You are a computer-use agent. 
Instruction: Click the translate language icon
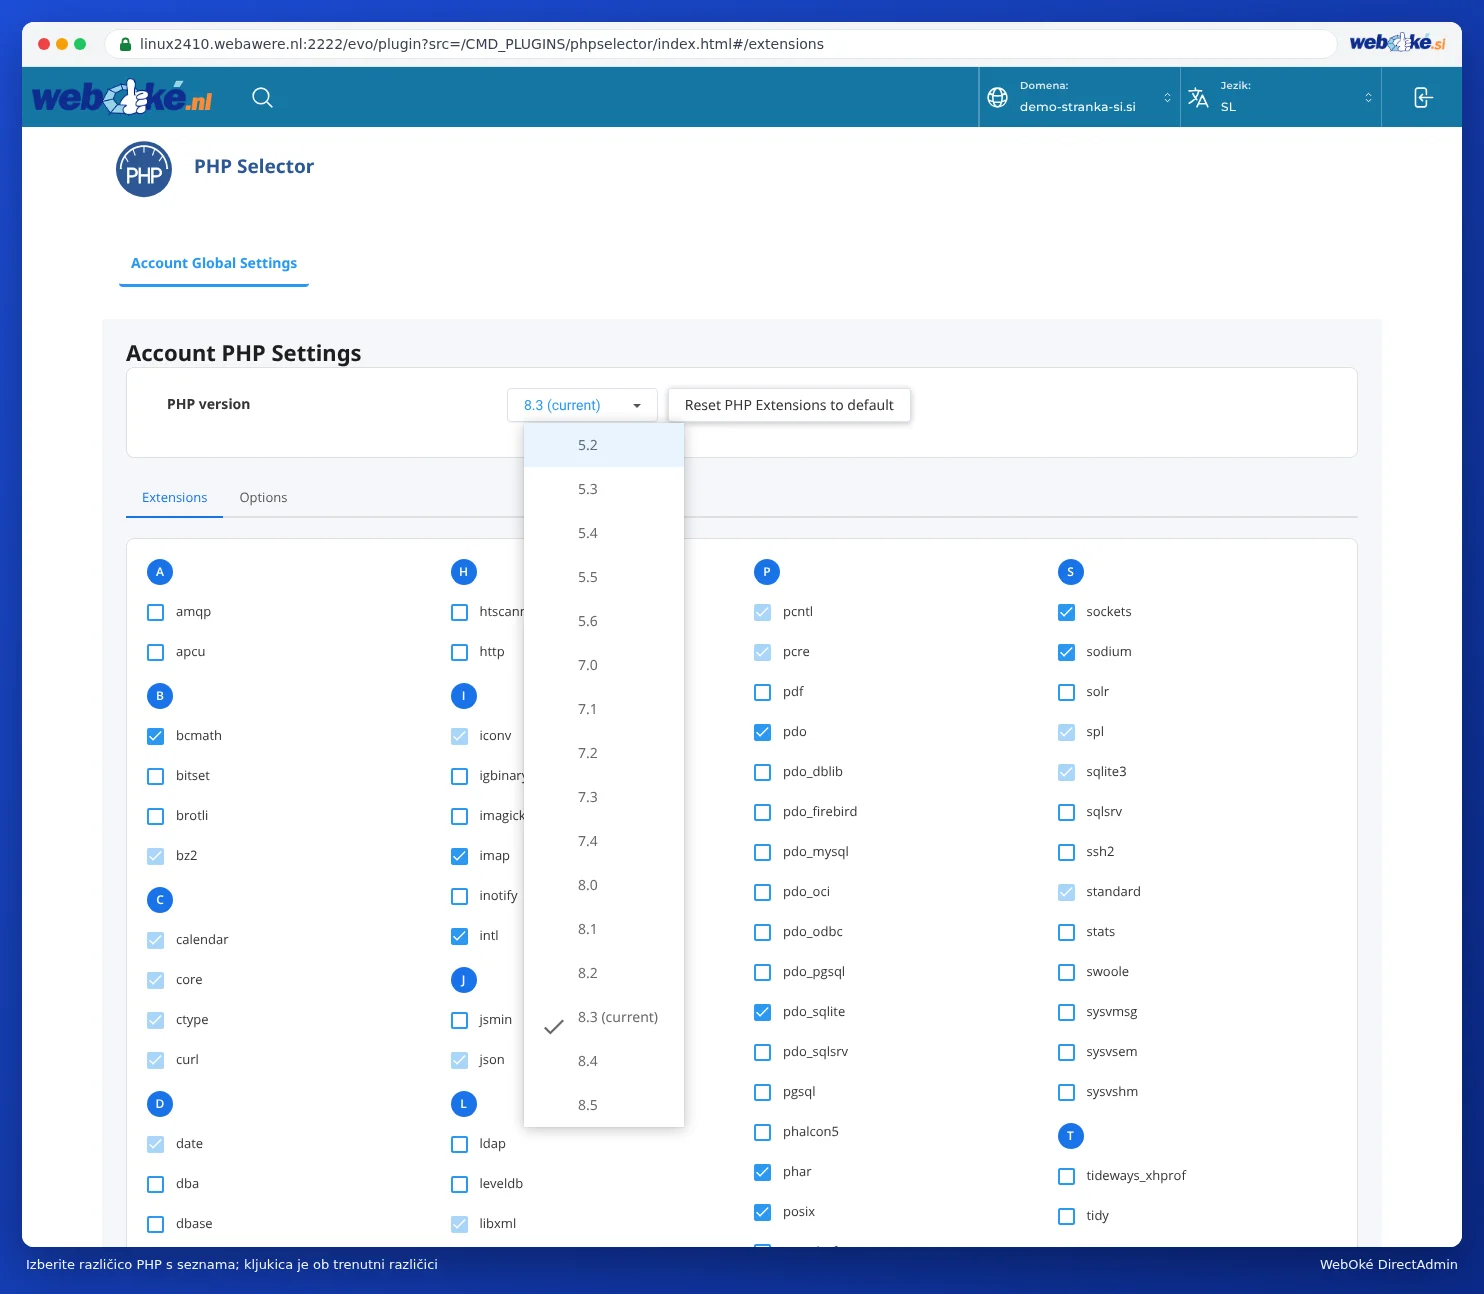(1198, 97)
